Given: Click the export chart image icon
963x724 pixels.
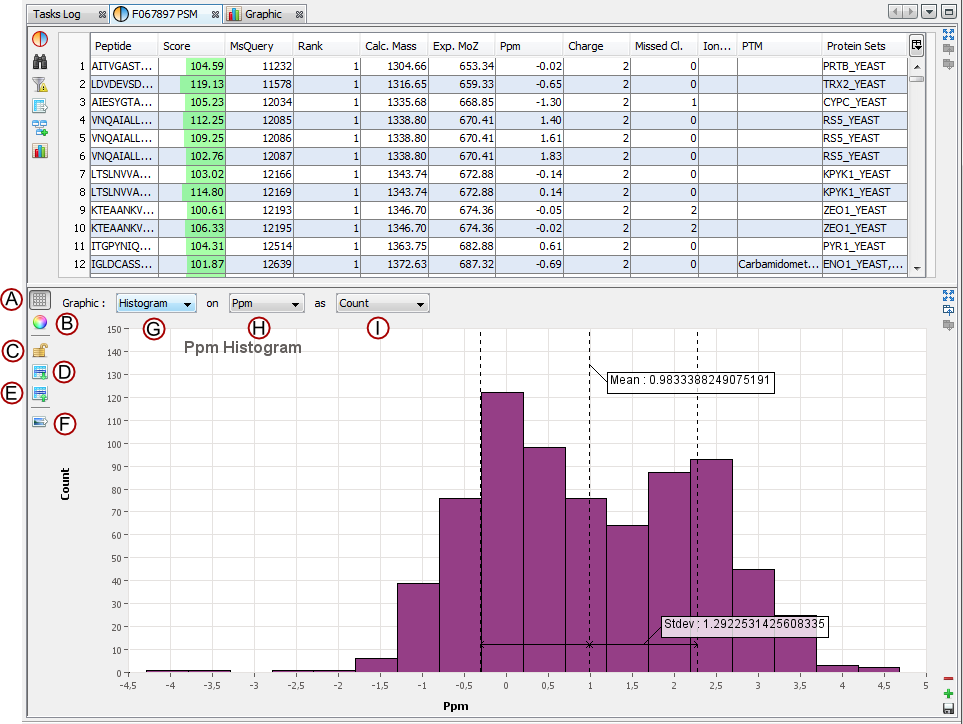Looking at the screenshot, I should (40, 423).
